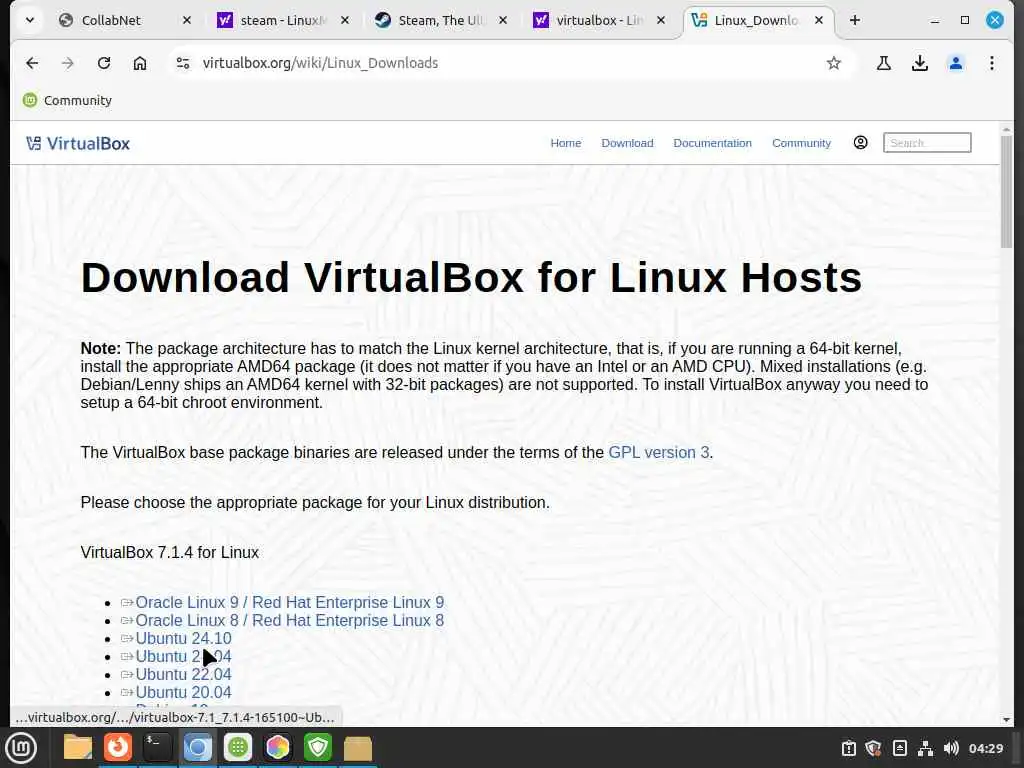Select the Chromium browser taskbar icon
This screenshot has height=768, width=1024.
(197, 748)
